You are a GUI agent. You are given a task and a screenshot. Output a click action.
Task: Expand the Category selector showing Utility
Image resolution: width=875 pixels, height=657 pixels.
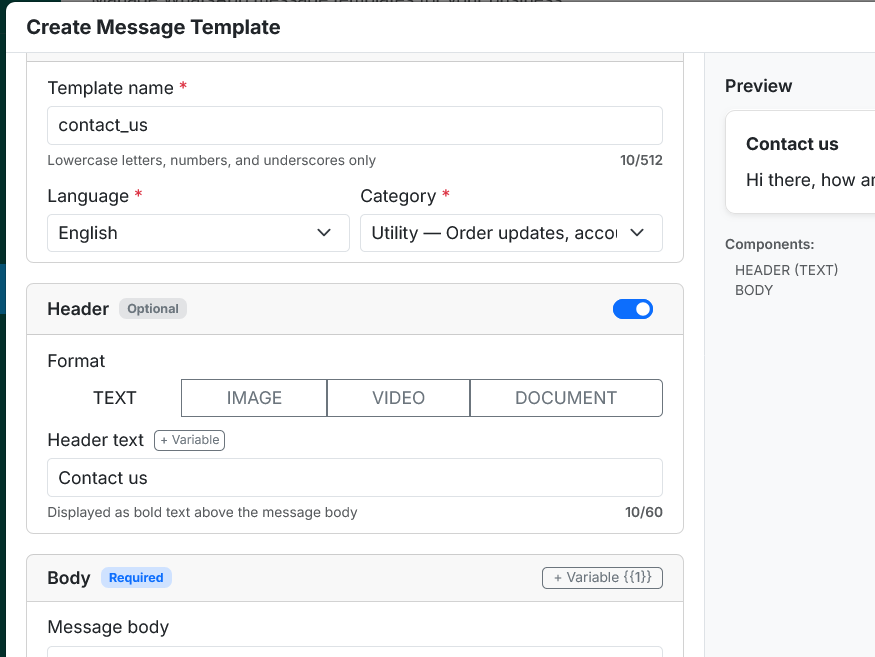[510, 232]
